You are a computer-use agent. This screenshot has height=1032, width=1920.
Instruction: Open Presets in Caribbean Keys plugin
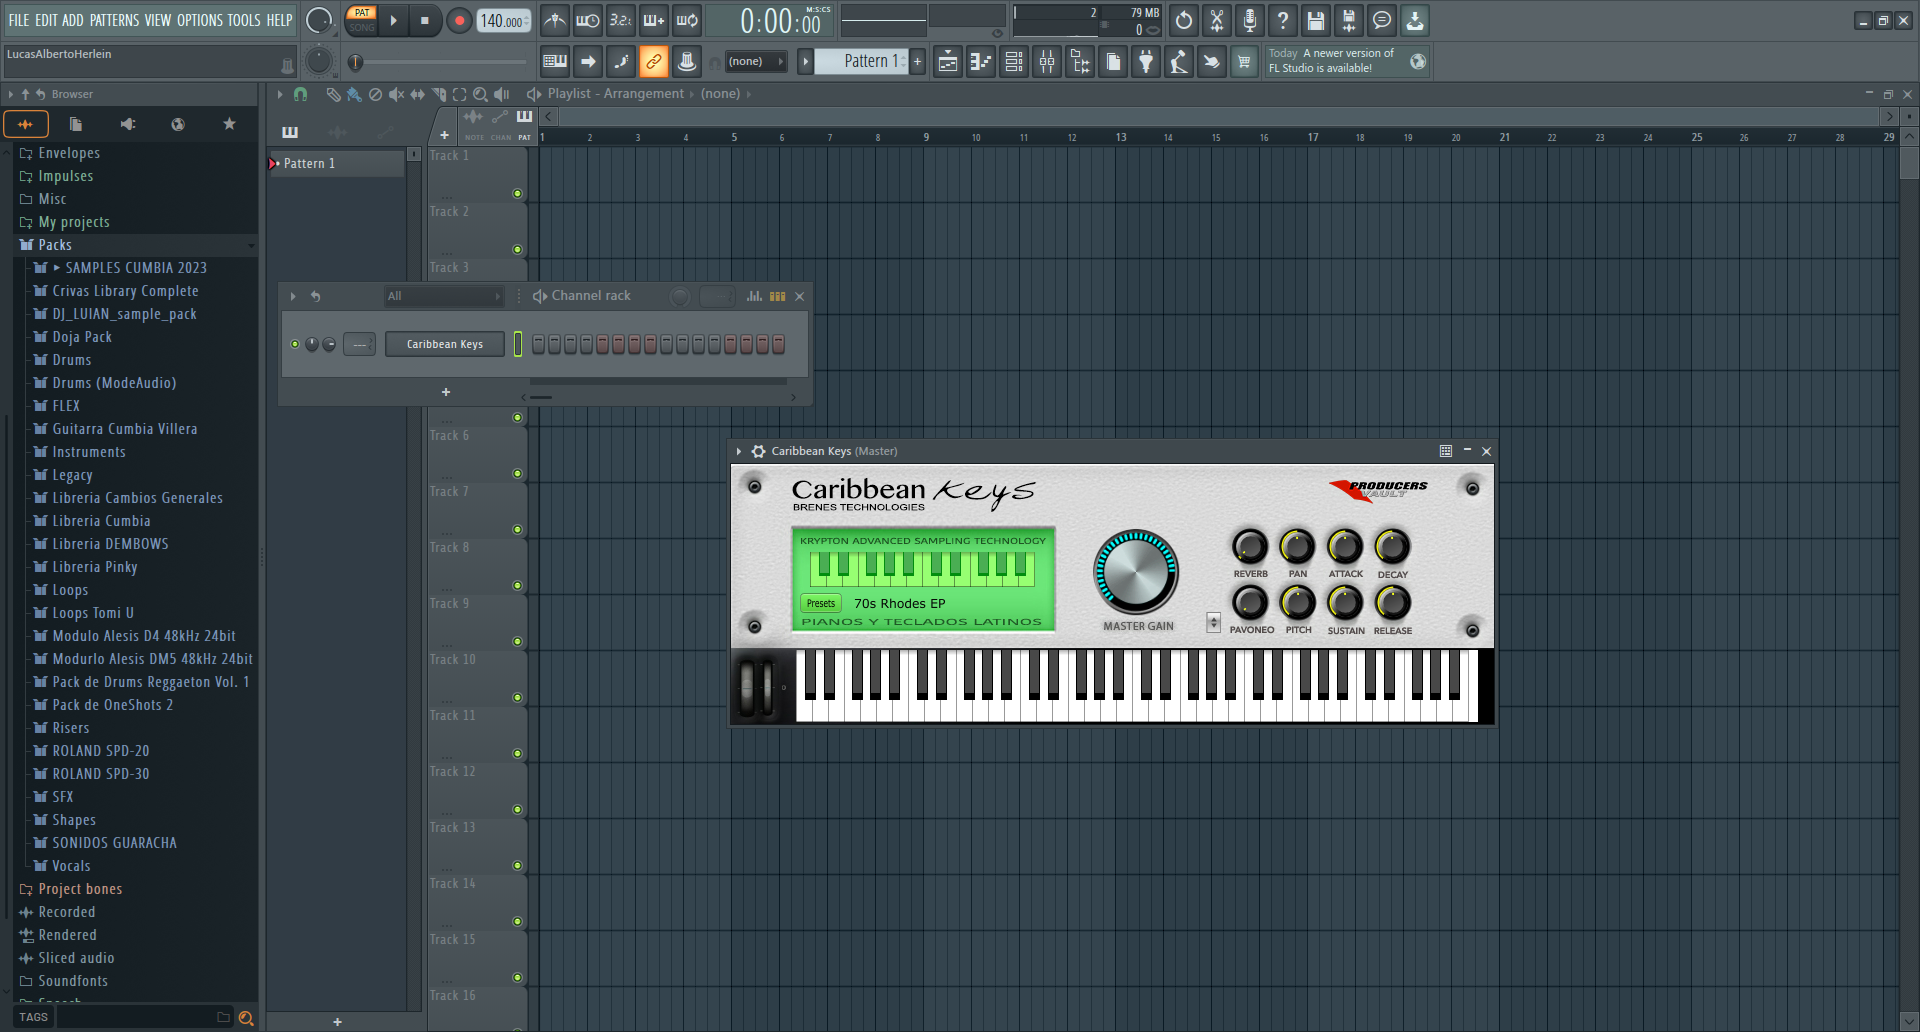[x=820, y=603]
